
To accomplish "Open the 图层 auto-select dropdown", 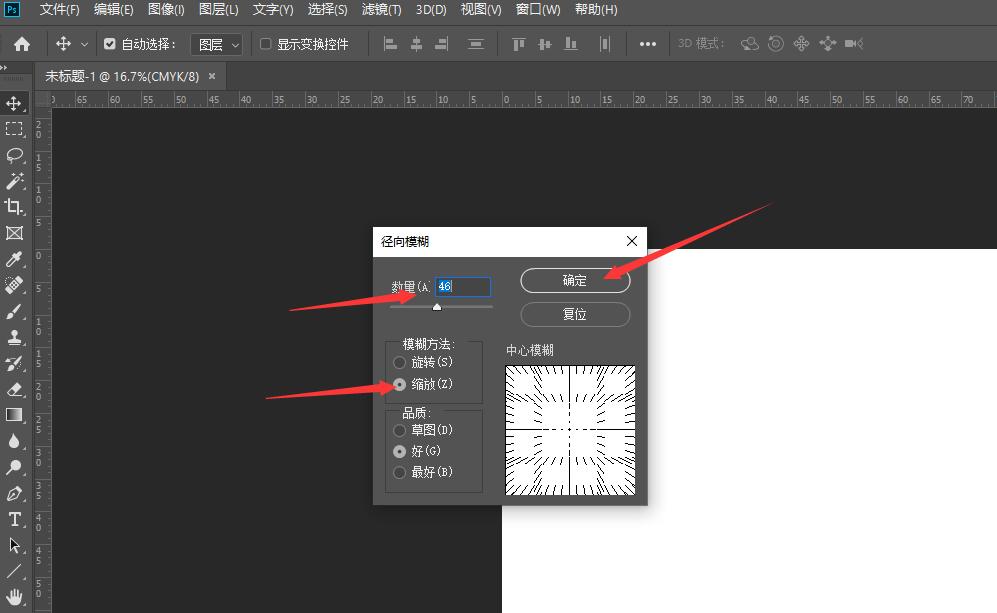I will [x=216, y=43].
